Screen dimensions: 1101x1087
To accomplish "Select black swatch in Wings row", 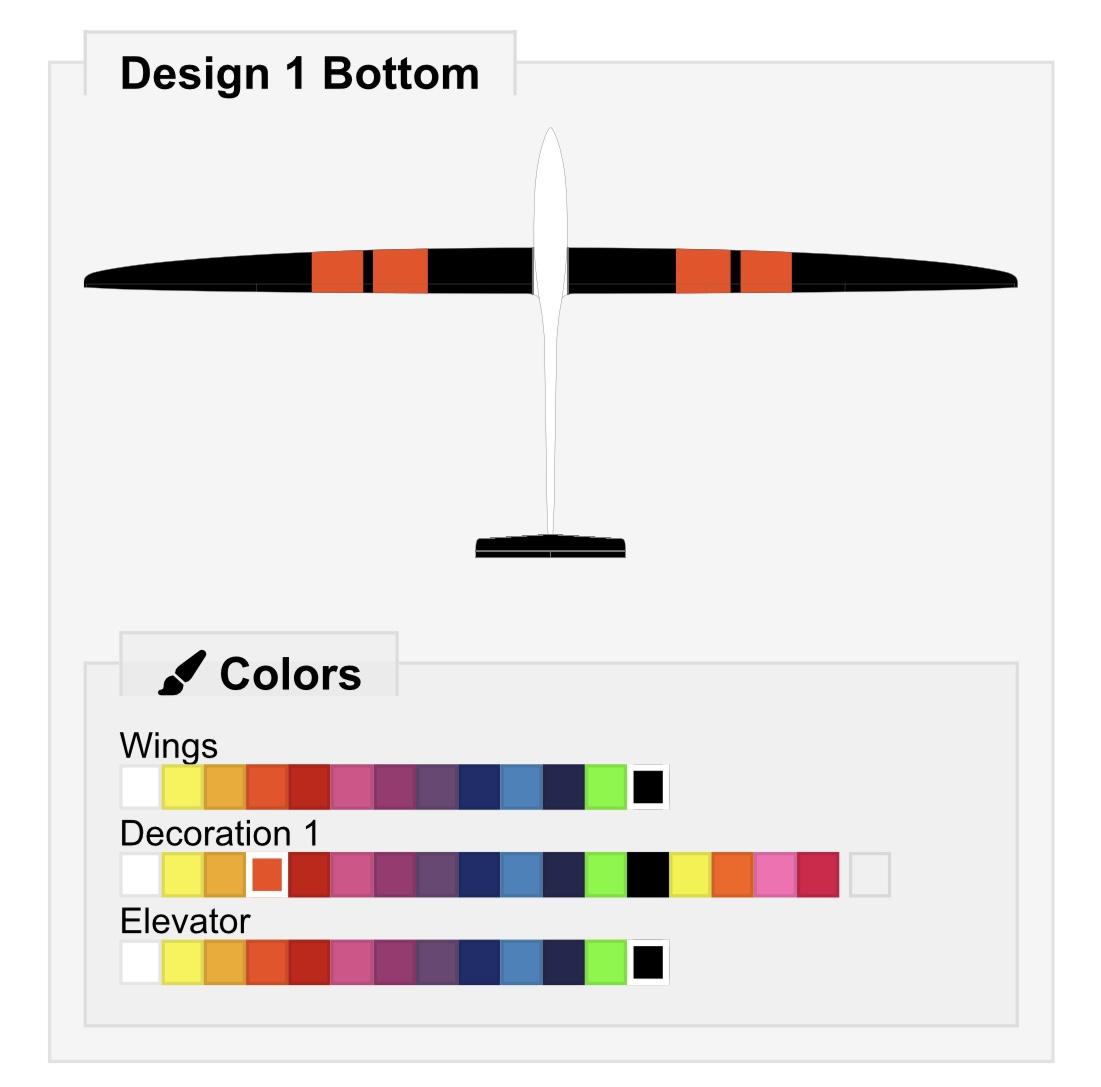I will 648,787.
